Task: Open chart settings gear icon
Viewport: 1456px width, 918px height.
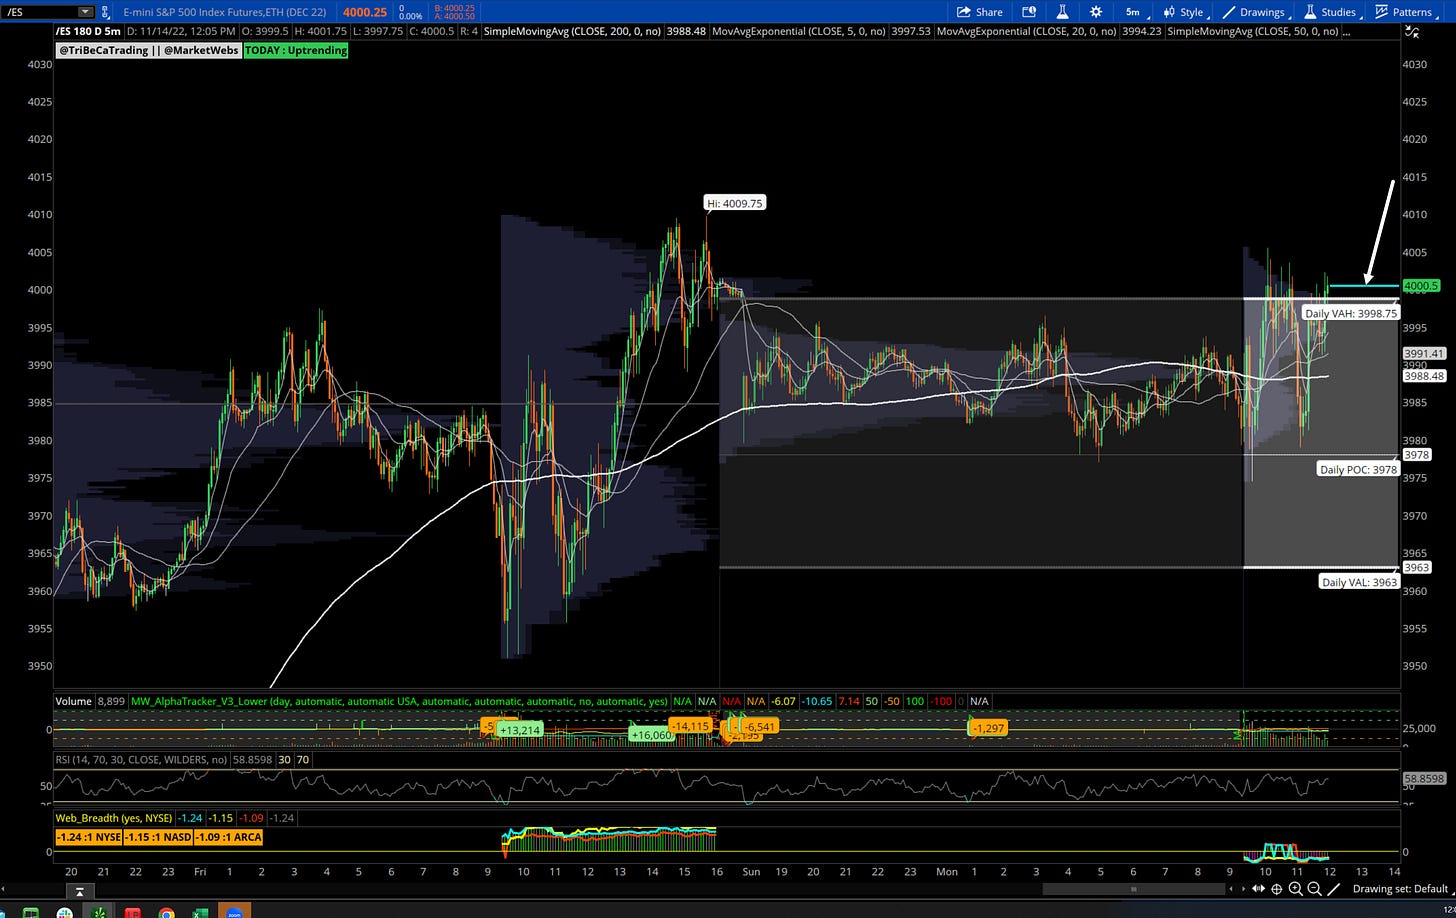Action: (1096, 12)
